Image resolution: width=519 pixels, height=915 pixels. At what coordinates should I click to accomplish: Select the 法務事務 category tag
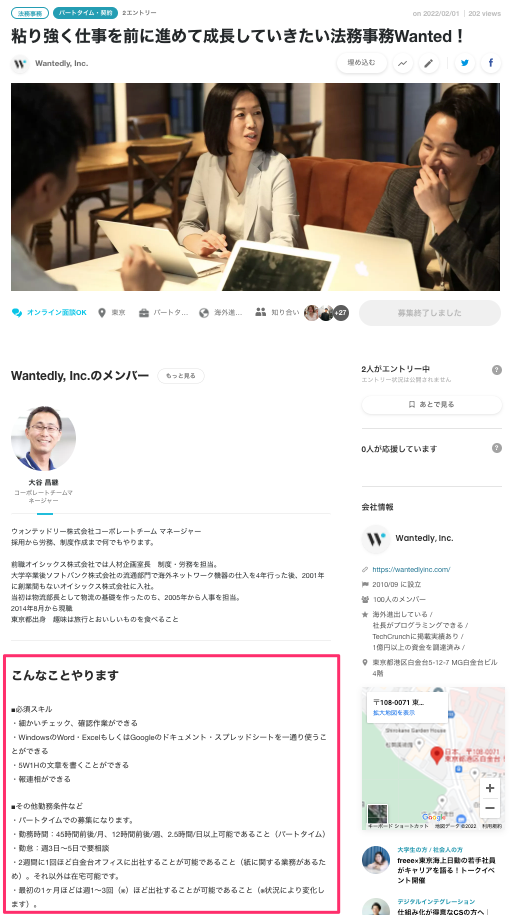30,13
